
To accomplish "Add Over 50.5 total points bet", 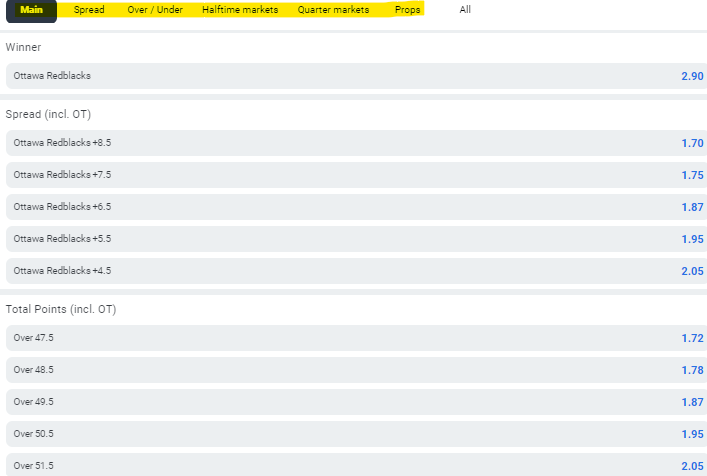I will pos(356,434).
